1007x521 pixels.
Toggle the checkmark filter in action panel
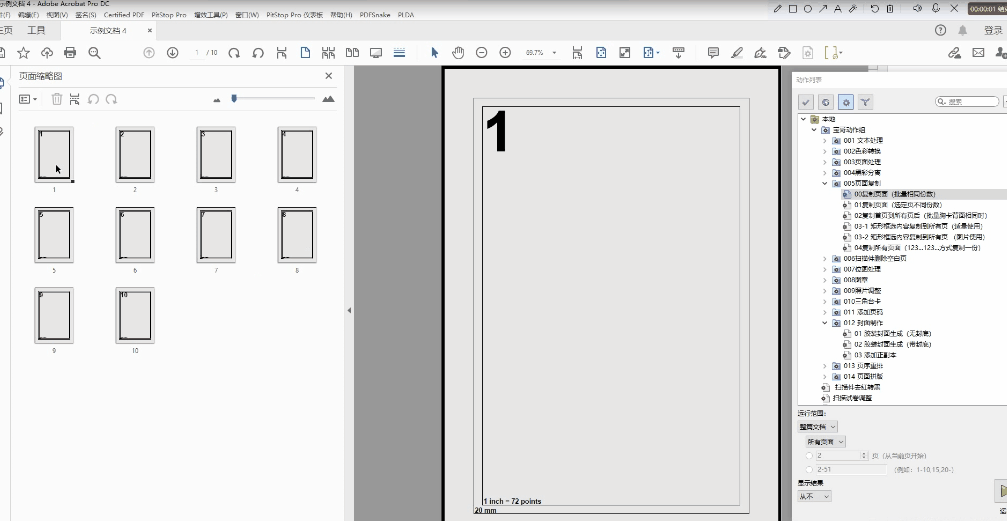[806, 101]
